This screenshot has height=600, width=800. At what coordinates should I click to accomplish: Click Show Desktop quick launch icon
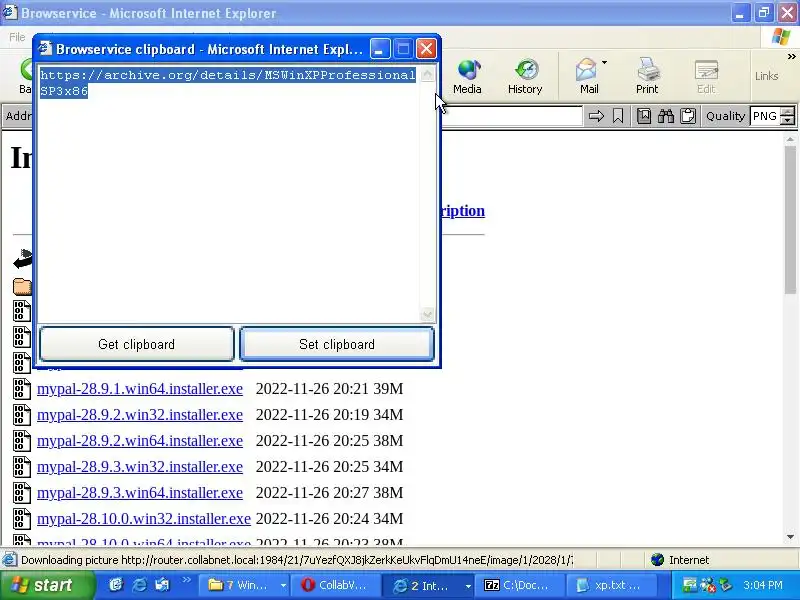tap(162, 585)
